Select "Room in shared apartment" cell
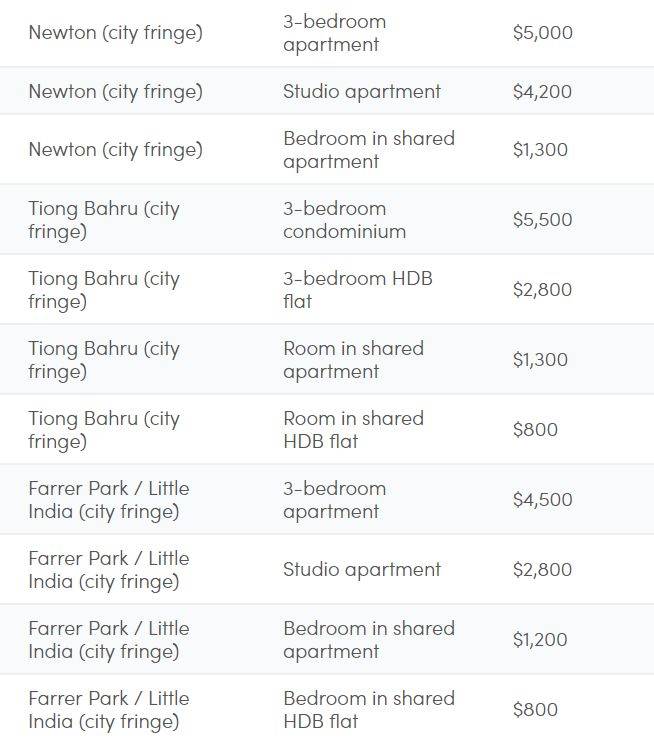Viewport: 654px width, 742px height. click(x=353, y=360)
